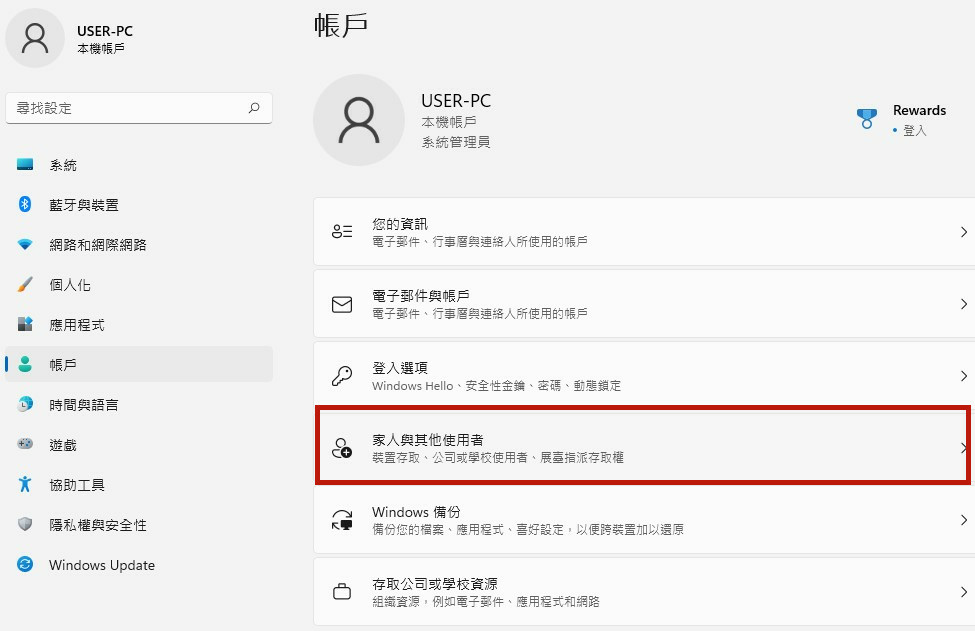Click the large USER-PC profile avatar
Screen dimensions: 975x631
click(359, 120)
